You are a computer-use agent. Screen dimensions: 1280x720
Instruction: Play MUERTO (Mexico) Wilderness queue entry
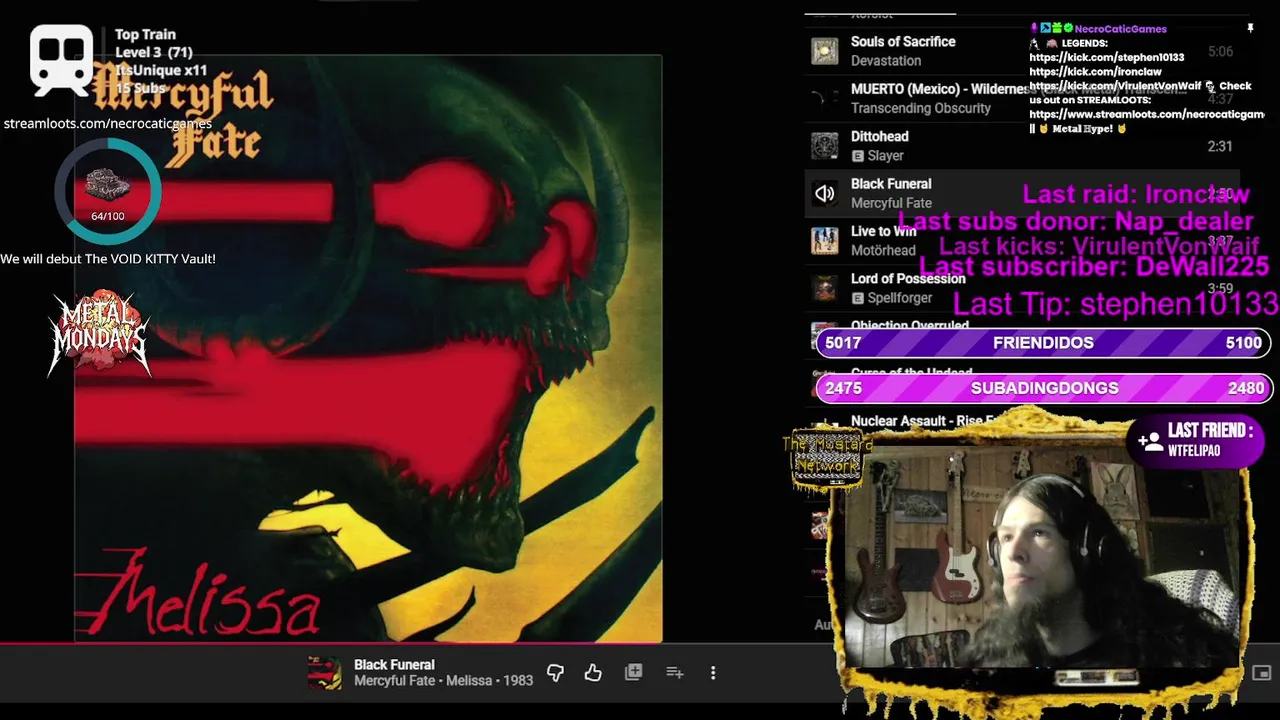(x=1022, y=98)
